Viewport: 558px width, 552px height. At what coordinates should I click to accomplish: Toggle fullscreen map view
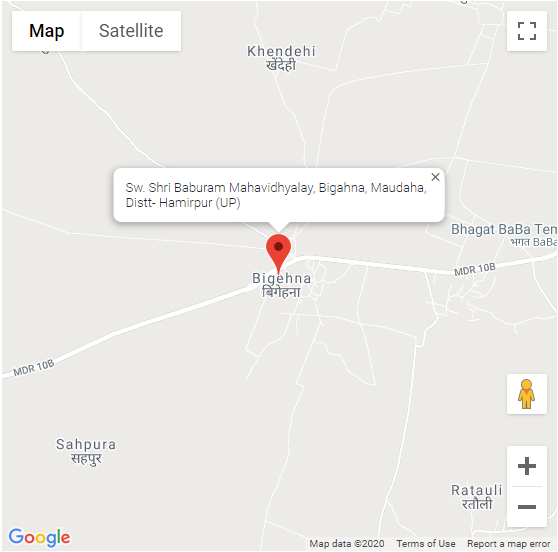pyautogui.click(x=526, y=31)
